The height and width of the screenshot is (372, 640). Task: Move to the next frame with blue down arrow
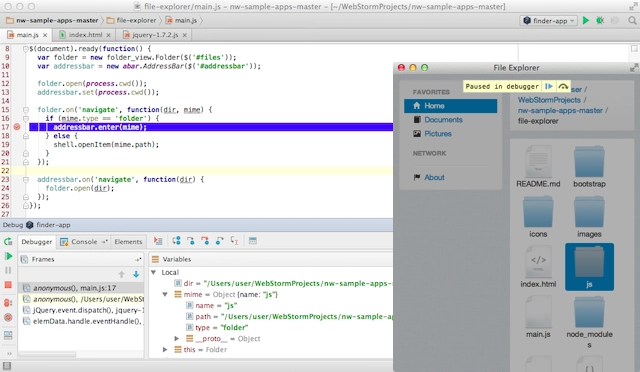coord(136,274)
